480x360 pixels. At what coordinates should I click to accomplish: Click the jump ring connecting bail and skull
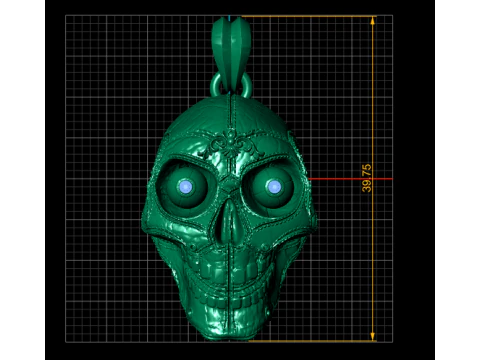230,85
